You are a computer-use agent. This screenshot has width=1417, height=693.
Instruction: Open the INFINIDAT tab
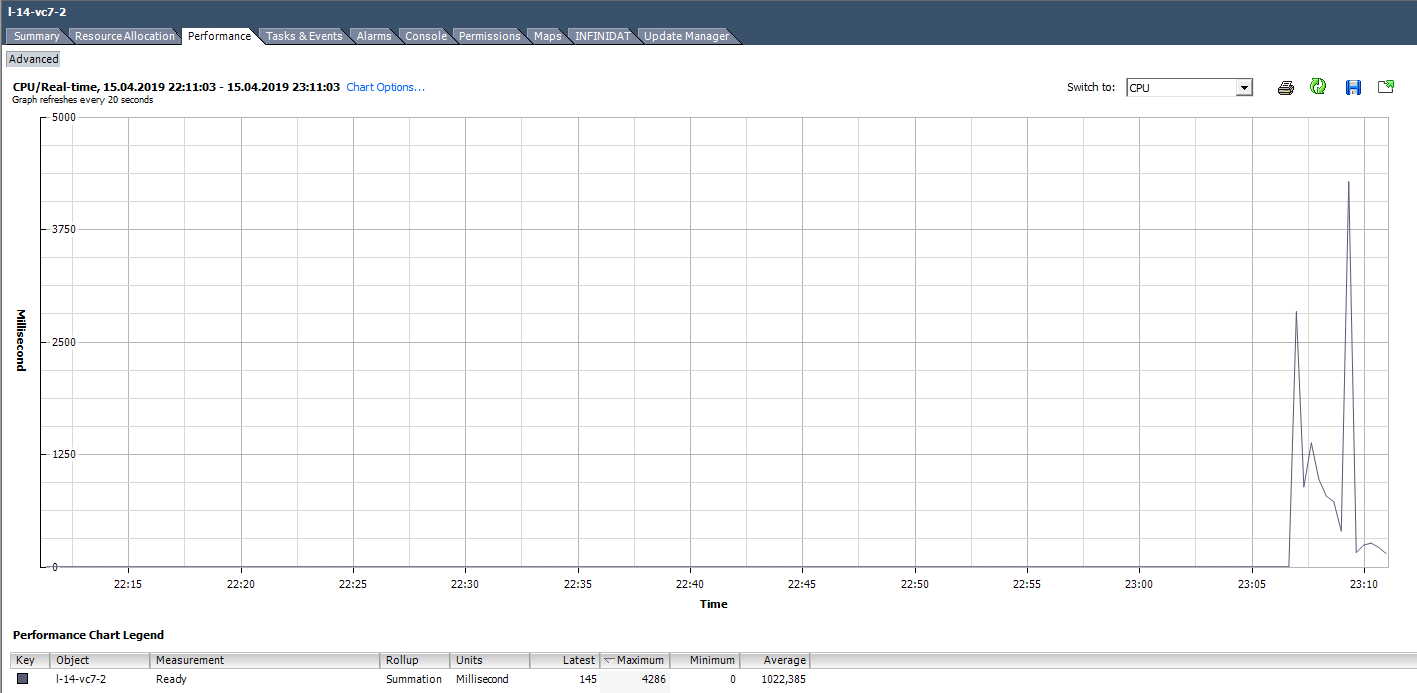(x=601, y=35)
